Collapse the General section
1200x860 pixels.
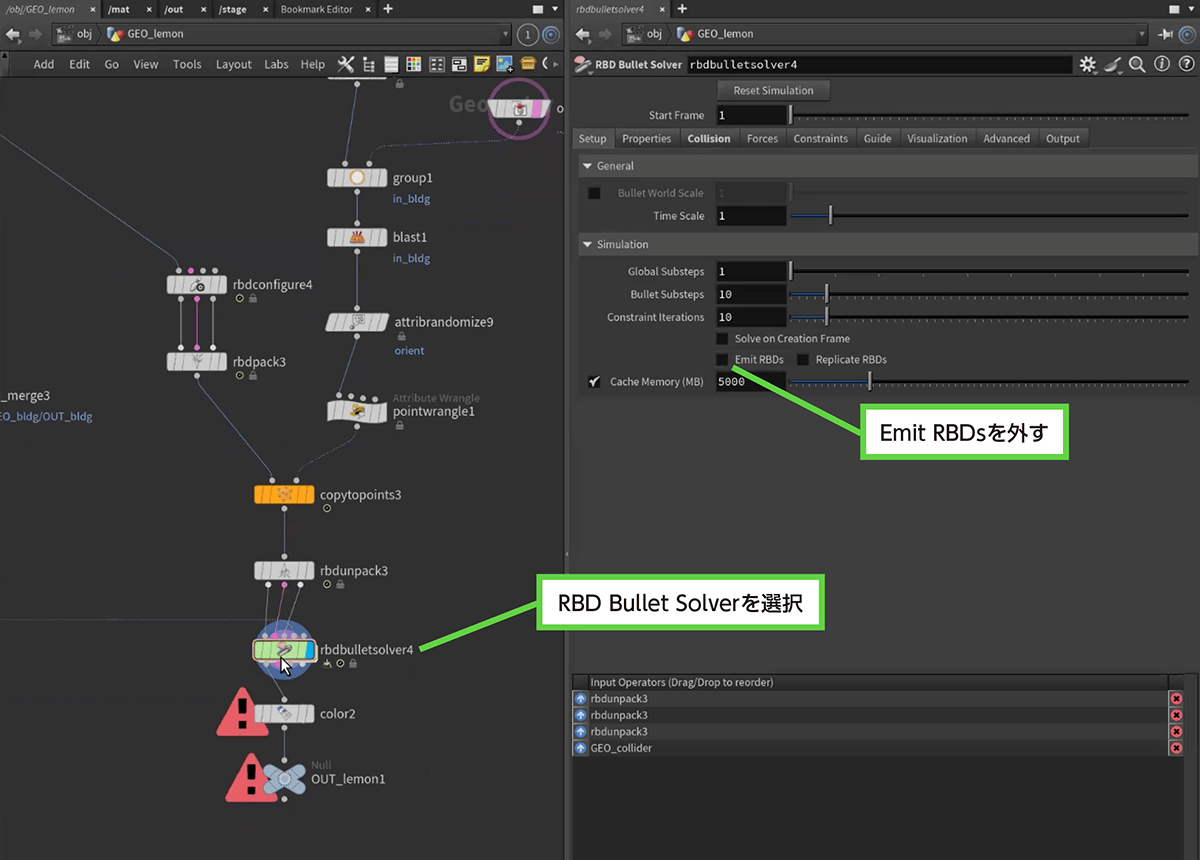(587, 166)
